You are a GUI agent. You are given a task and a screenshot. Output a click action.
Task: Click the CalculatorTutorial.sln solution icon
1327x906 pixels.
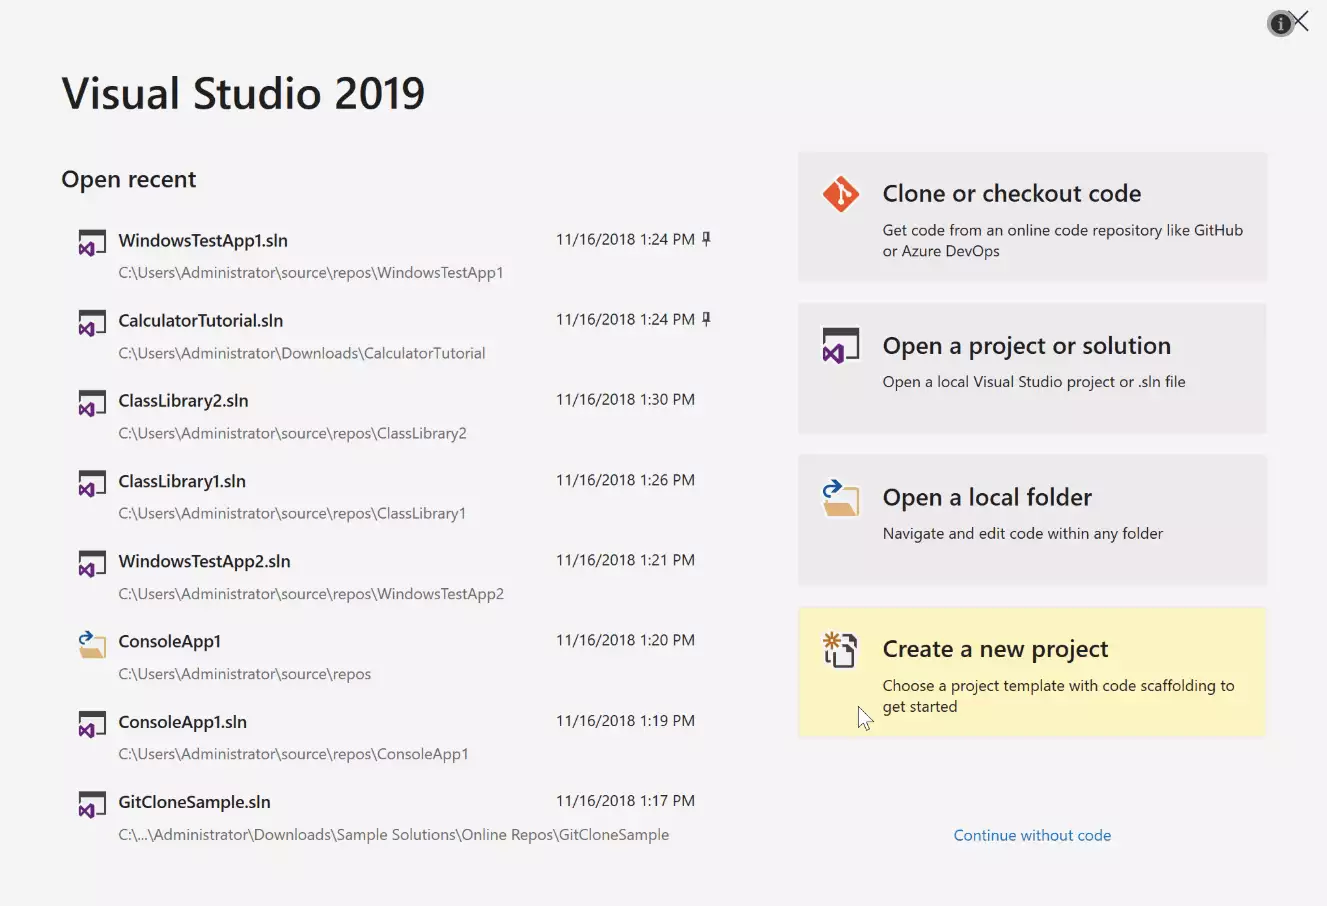[92, 323]
